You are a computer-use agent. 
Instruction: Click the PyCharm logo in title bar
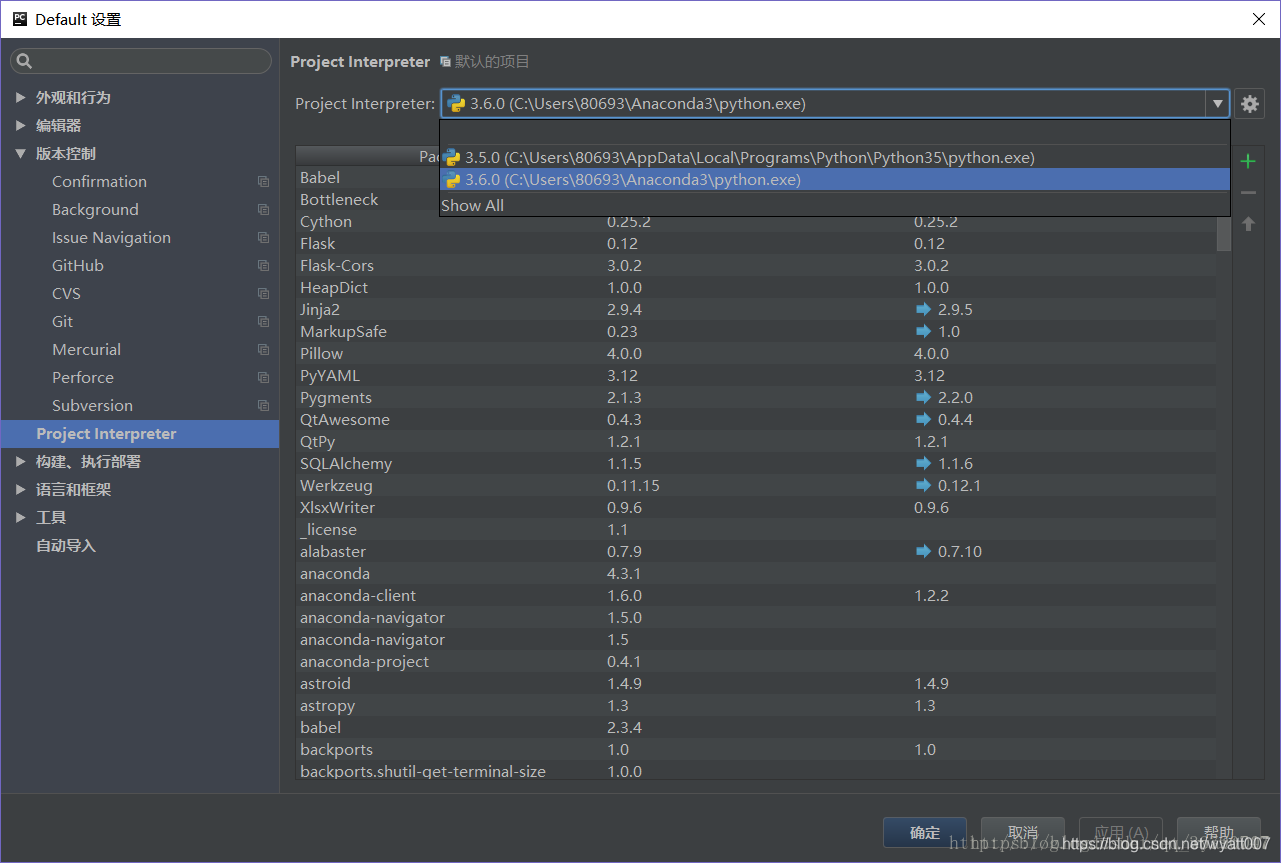pyautogui.click(x=20, y=19)
